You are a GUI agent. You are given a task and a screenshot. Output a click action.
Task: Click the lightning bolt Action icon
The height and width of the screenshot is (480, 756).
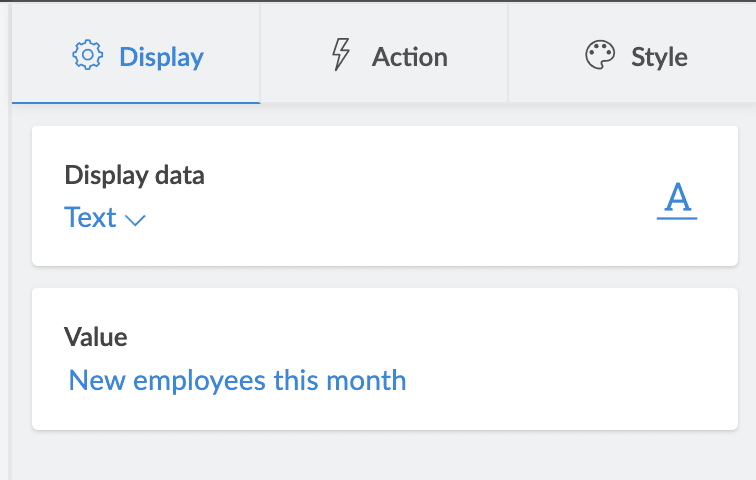[x=341, y=55]
